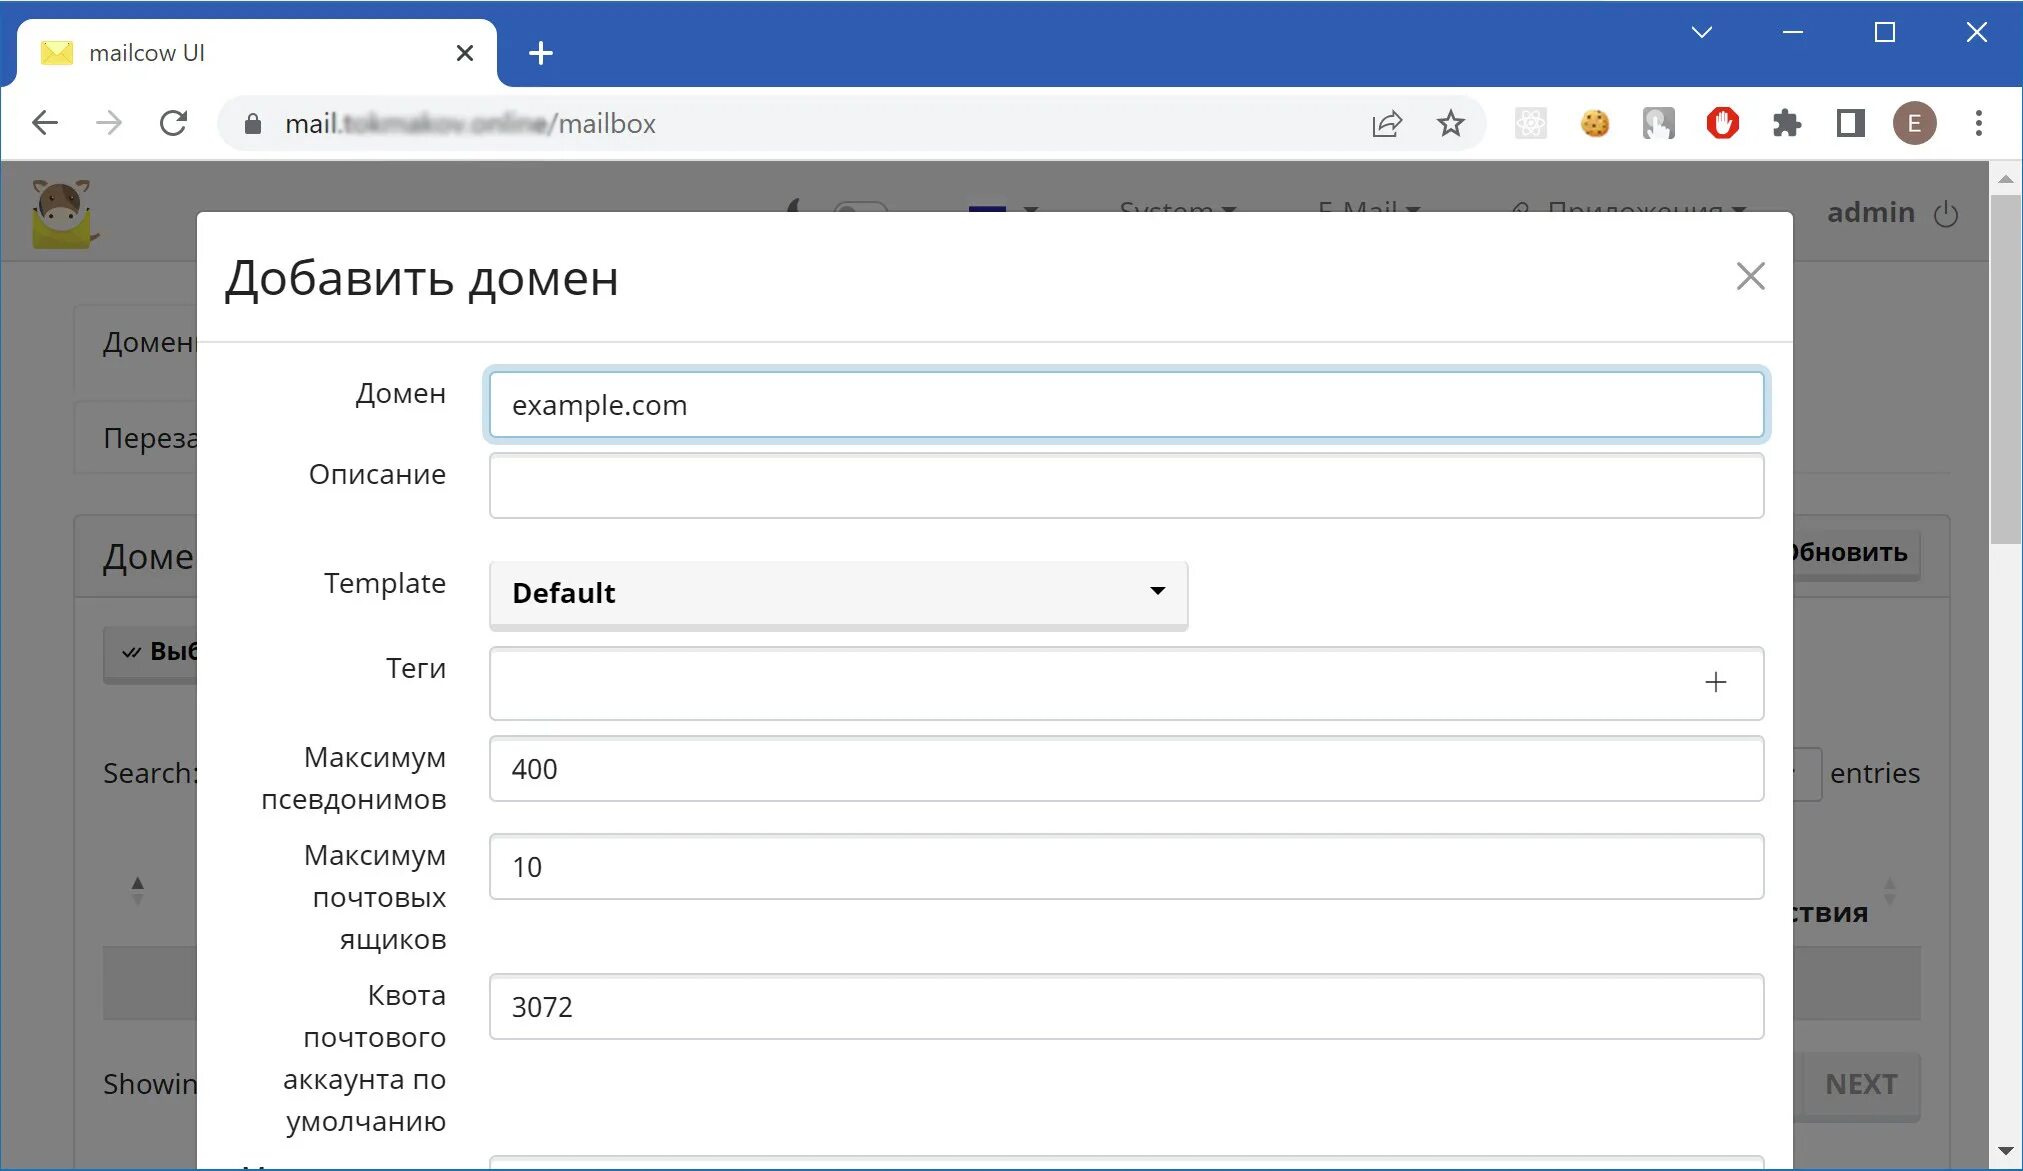The image size is (2023, 1171).
Task: Click the scrollbar down arrow
Action: point(2005,1151)
